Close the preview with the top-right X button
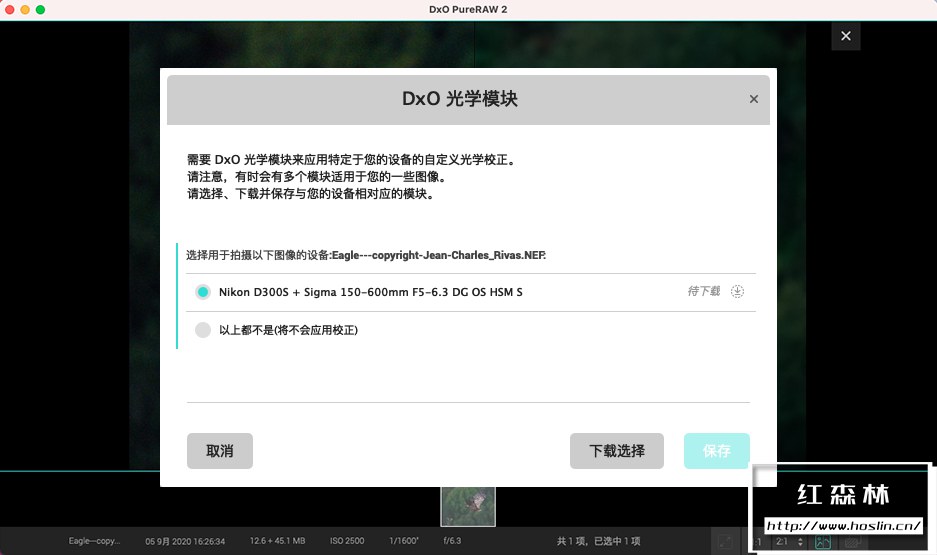Screen dimensions: 937x555 coord(846,36)
